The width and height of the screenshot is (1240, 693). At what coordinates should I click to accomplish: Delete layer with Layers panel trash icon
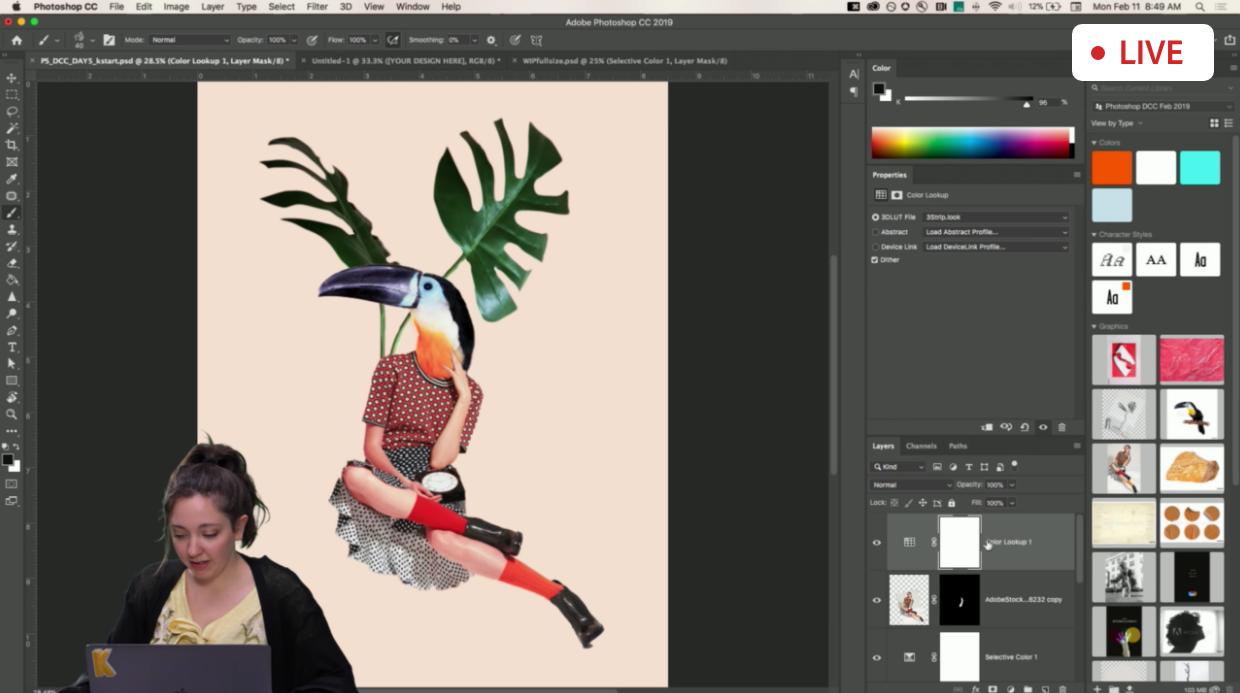(1062, 688)
